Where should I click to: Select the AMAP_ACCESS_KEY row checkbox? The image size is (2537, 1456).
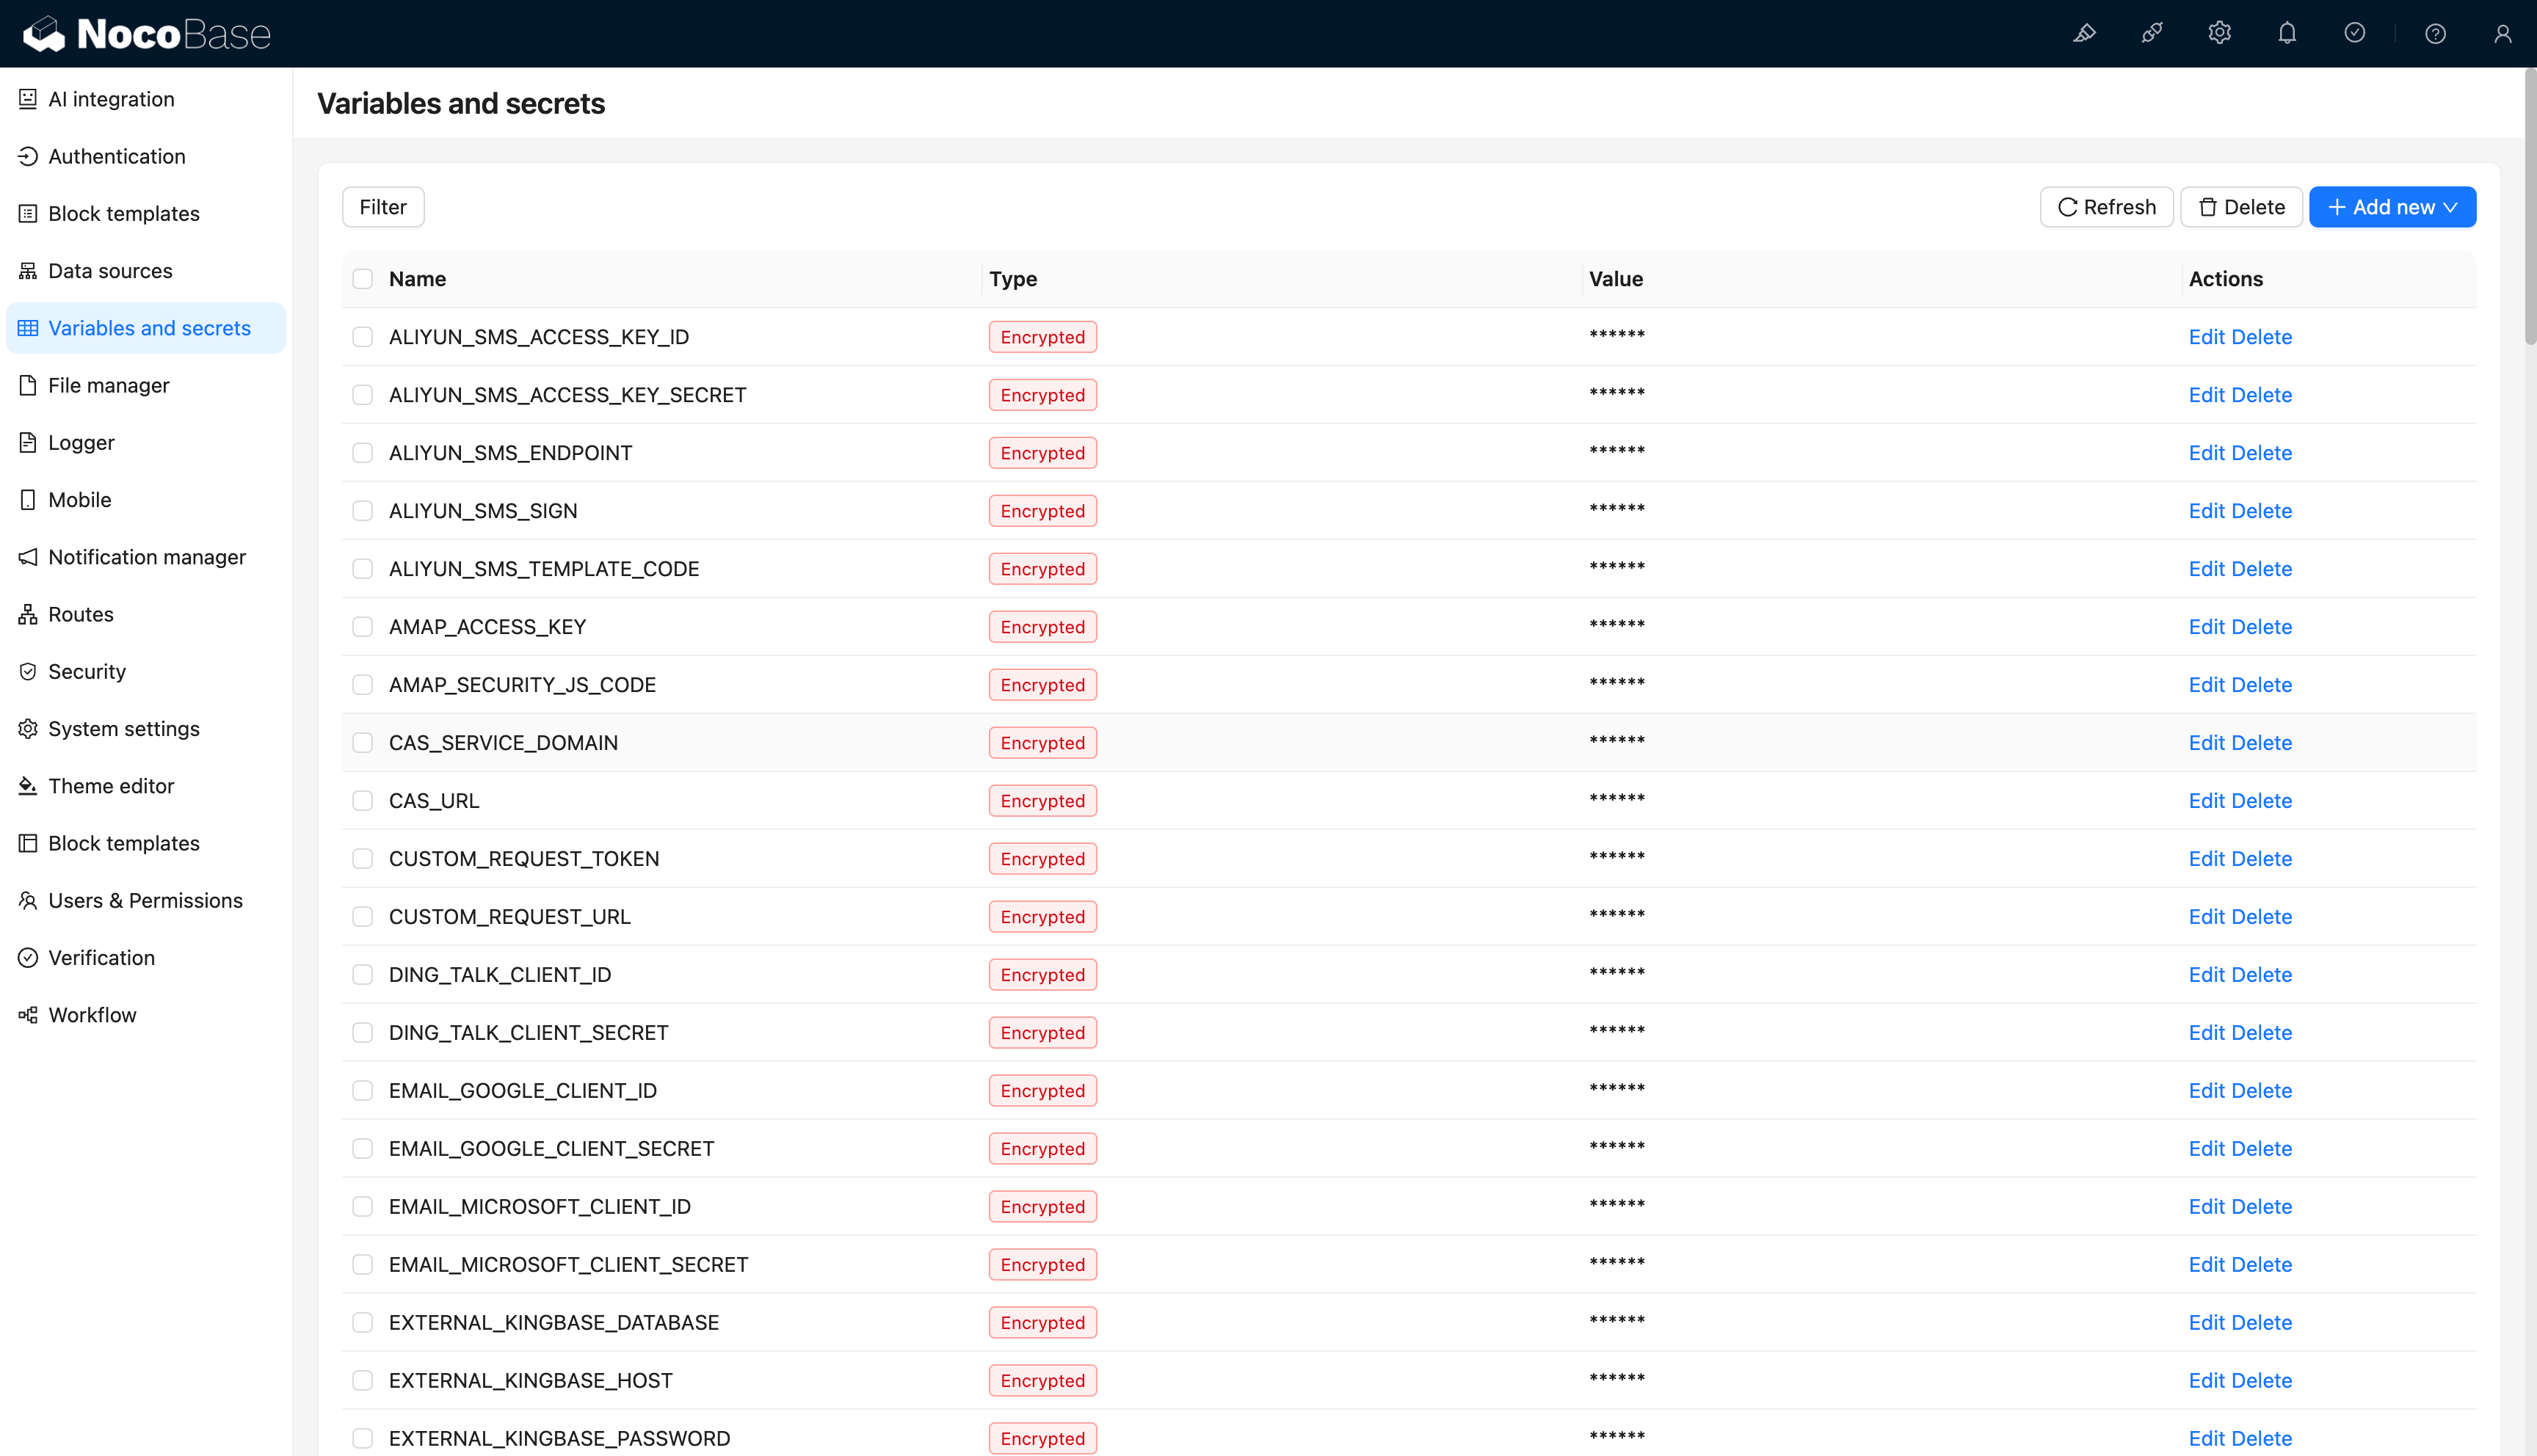click(x=363, y=627)
